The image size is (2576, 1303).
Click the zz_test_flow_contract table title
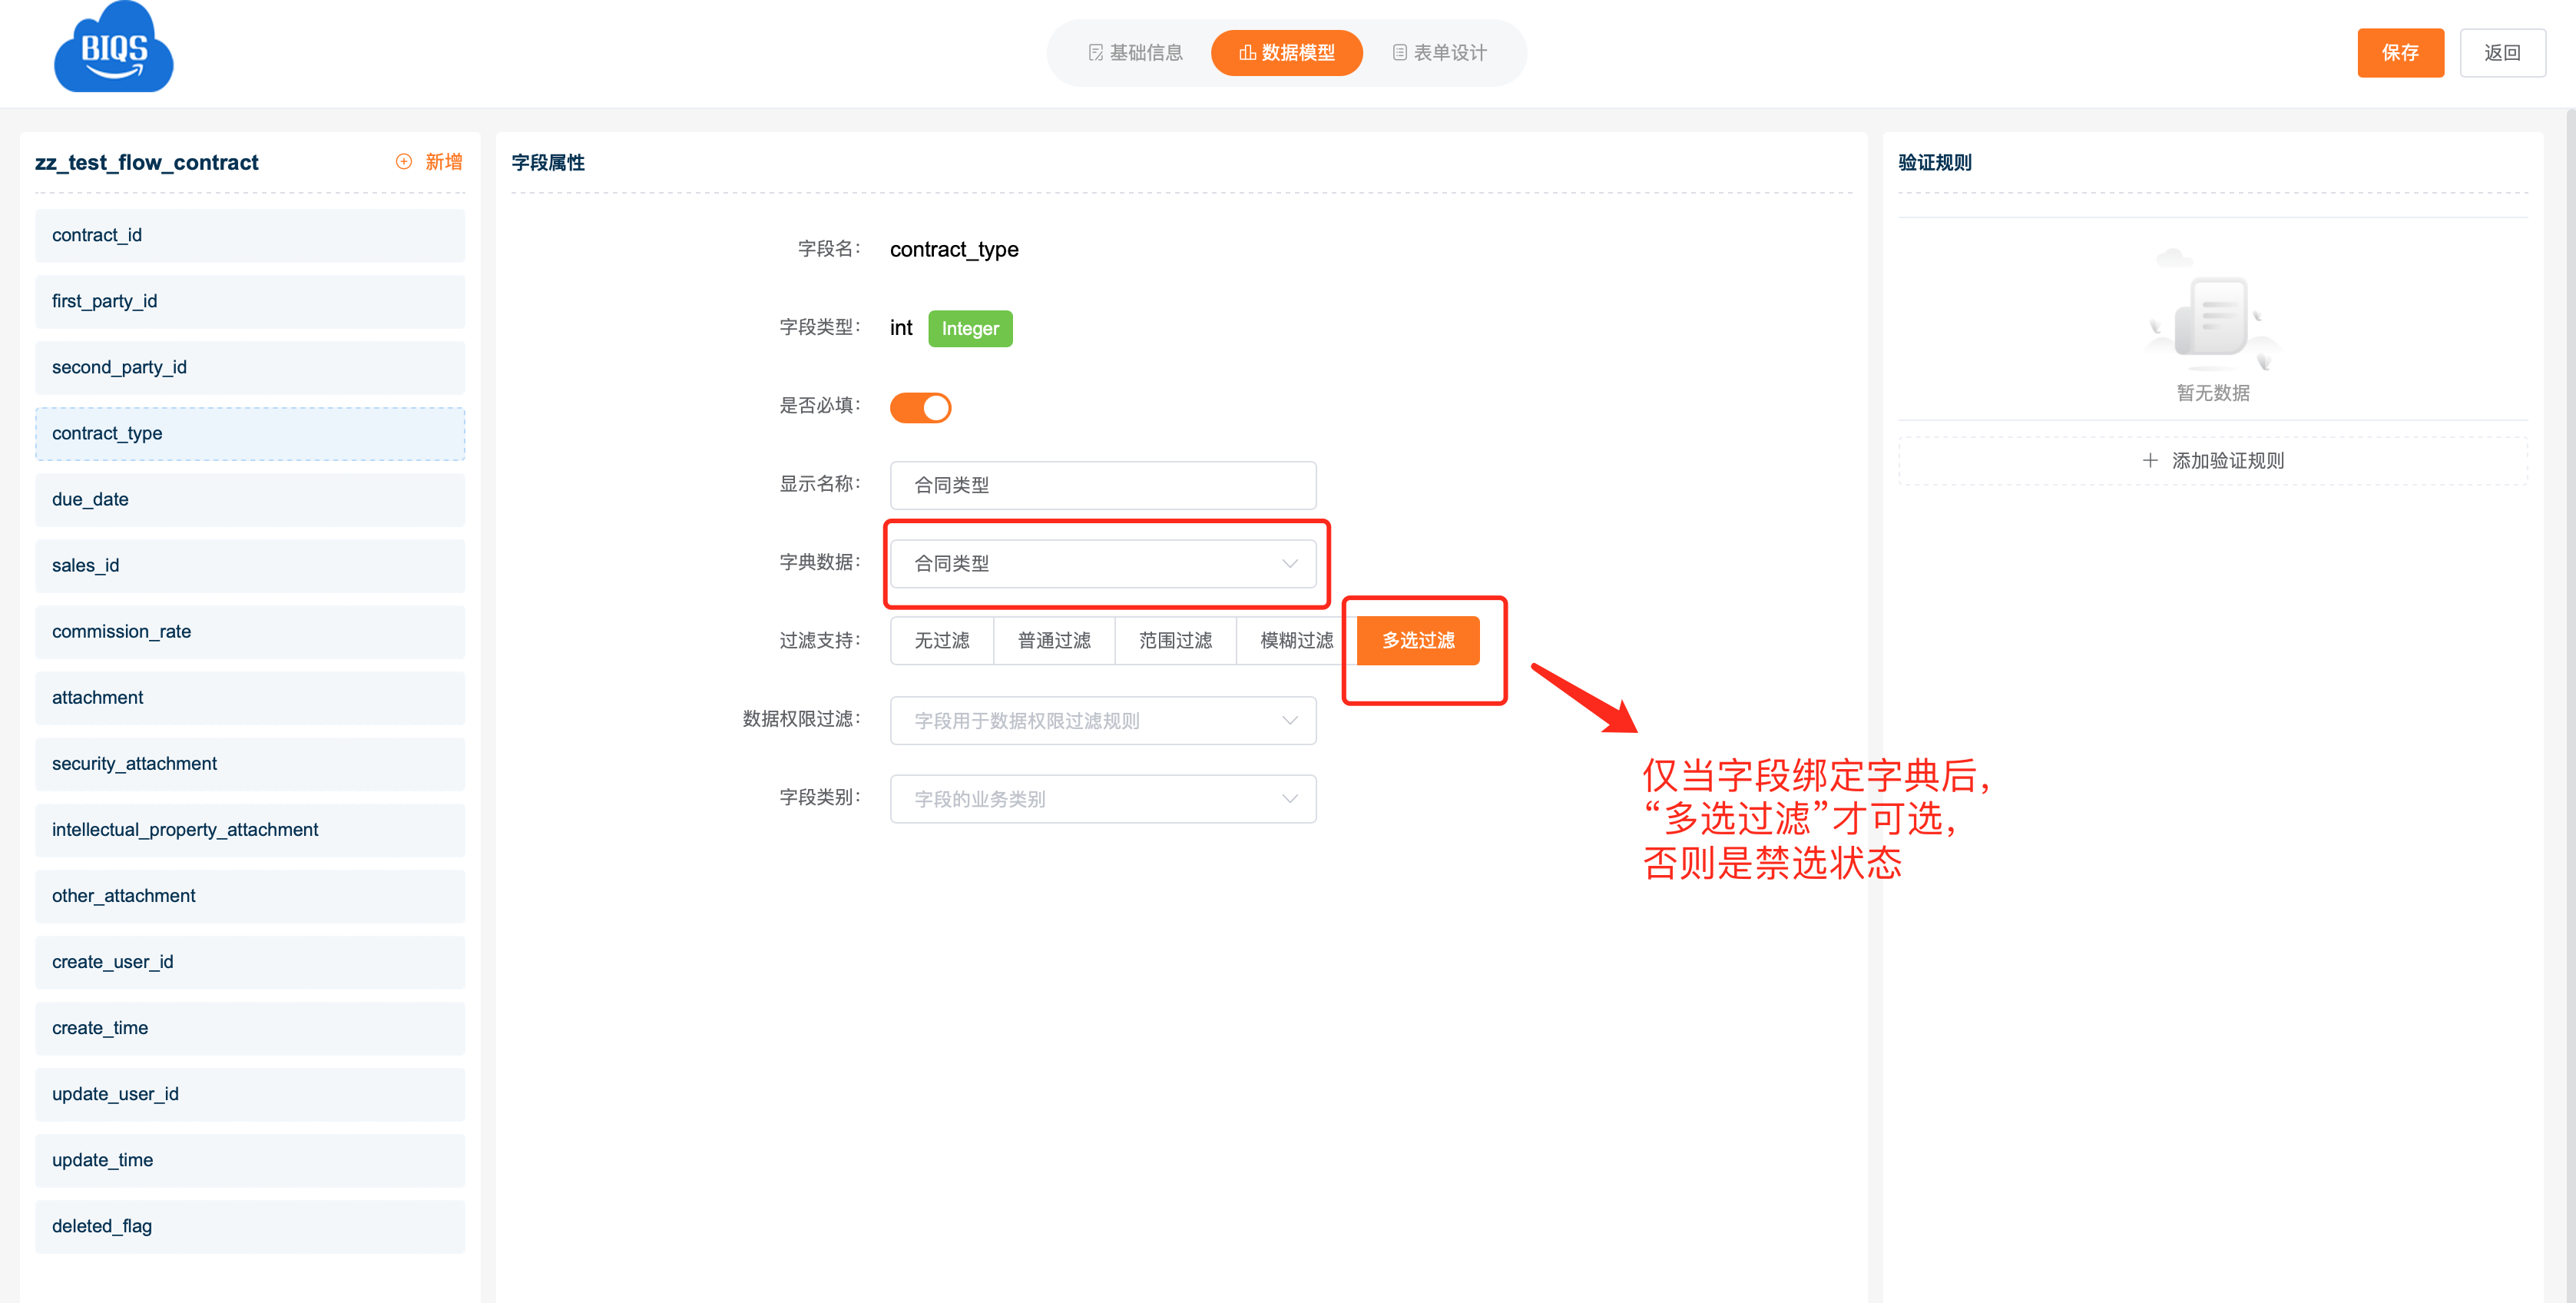[x=147, y=162]
